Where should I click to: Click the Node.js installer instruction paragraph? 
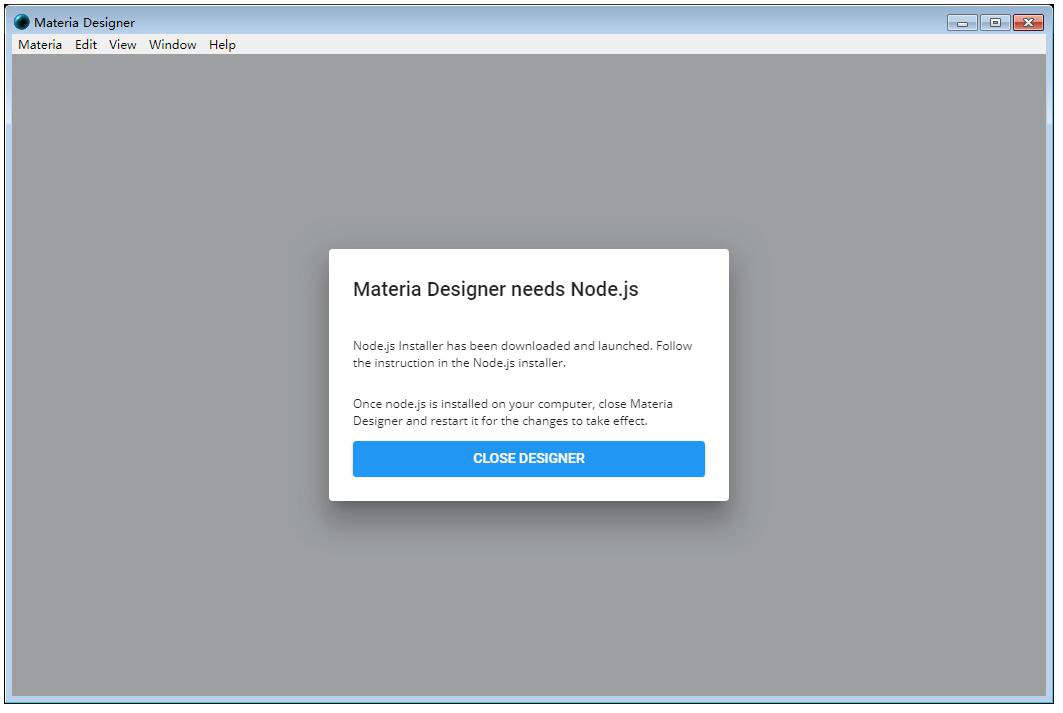click(x=522, y=354)
